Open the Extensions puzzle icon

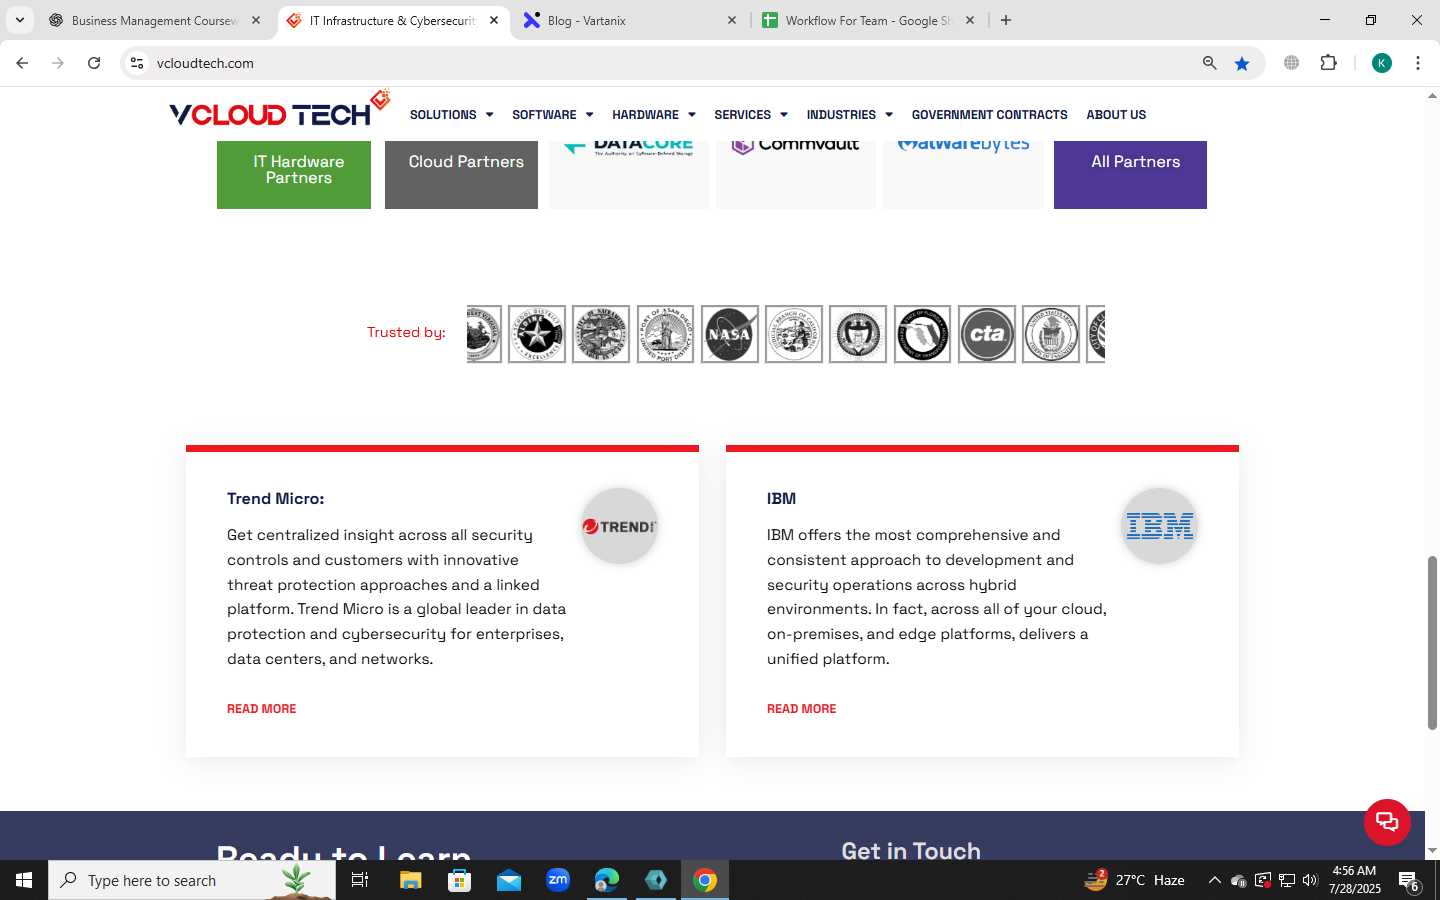[x=1328, y=63]
